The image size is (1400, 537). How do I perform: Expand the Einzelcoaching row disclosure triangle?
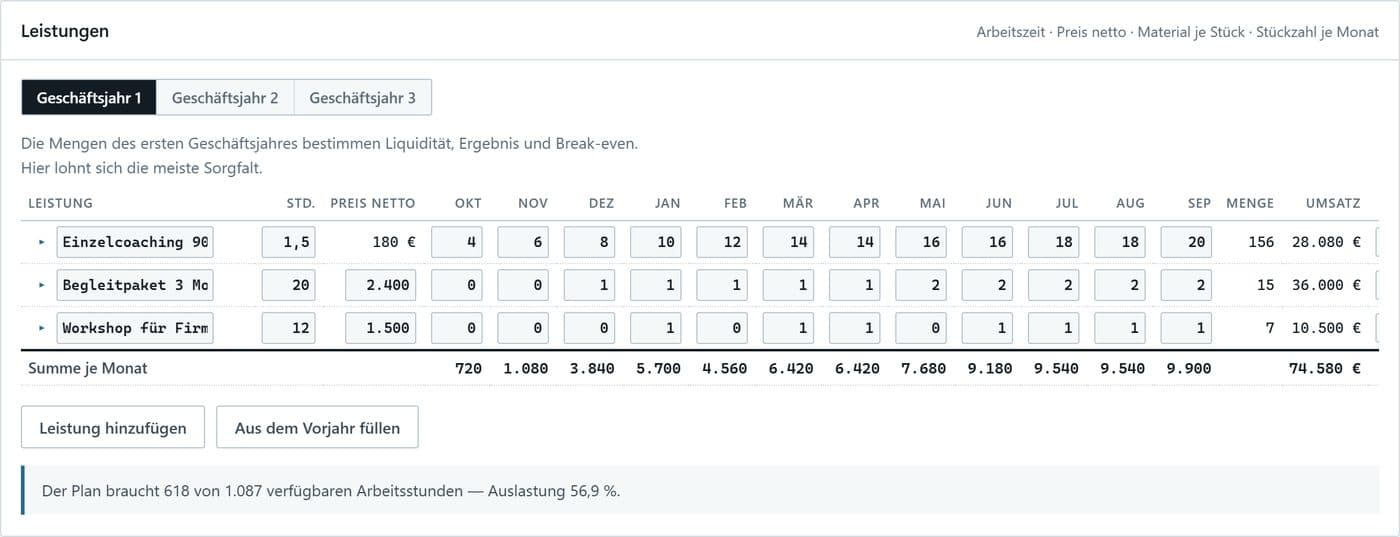pyautogui.click(x=42, y=242)
